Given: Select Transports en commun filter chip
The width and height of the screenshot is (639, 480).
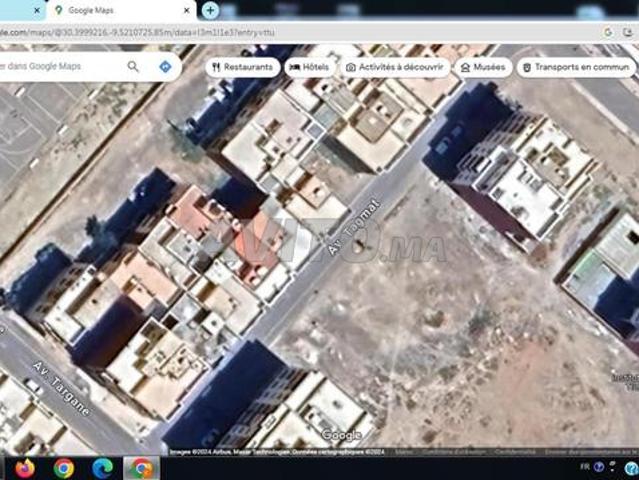Looking at the screenshot, I should pos(576,67).
